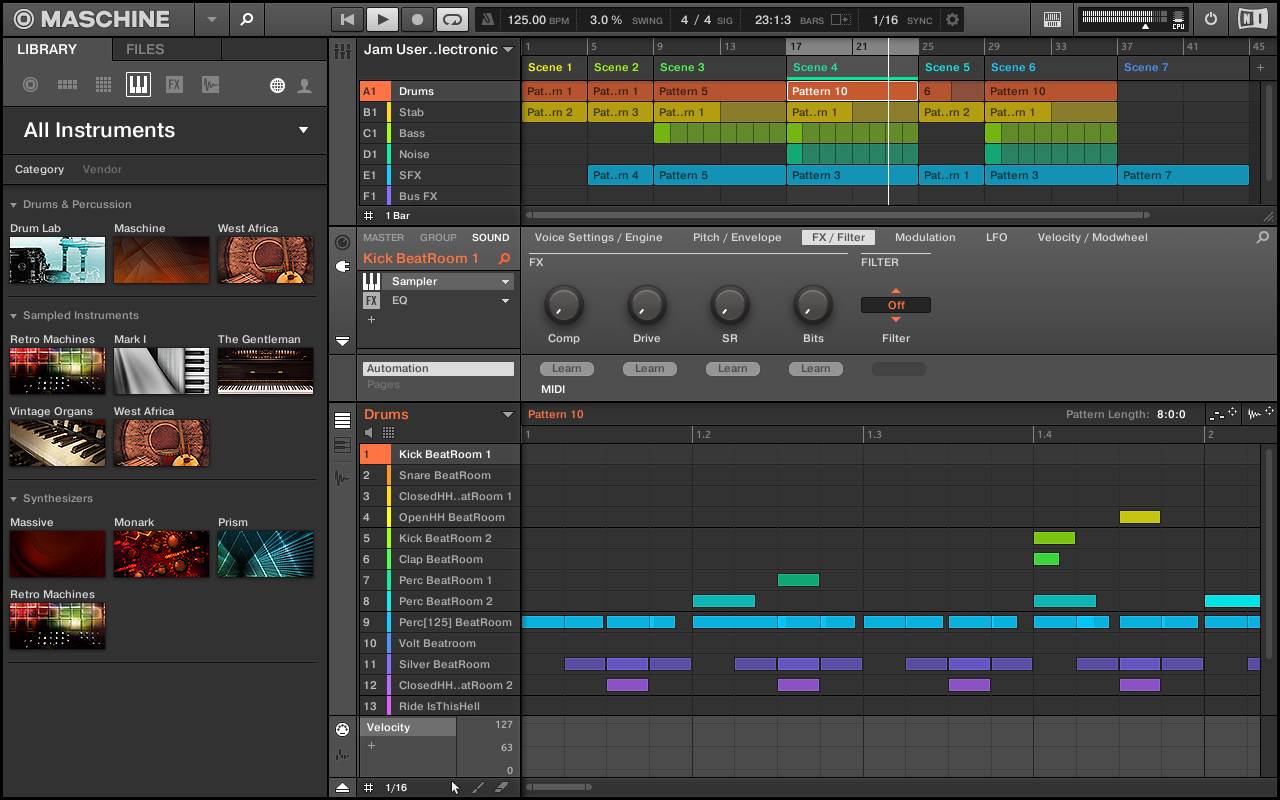Toggle the Loop button in transport
The height and width of the screenshot is (800, 1280).
(x=453, y=19)
